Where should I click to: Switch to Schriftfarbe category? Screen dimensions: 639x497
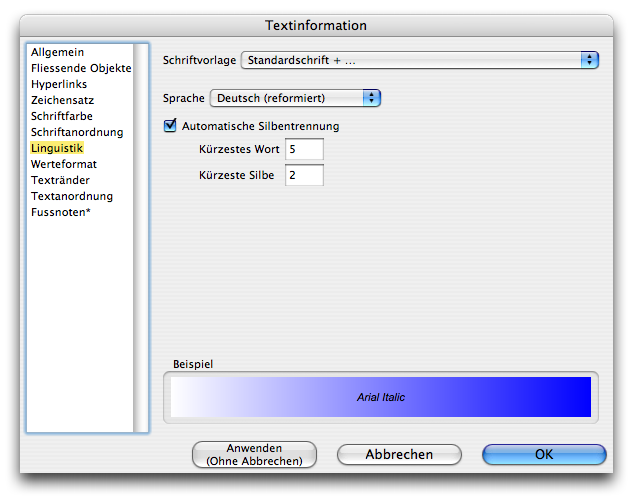[62, 116]
